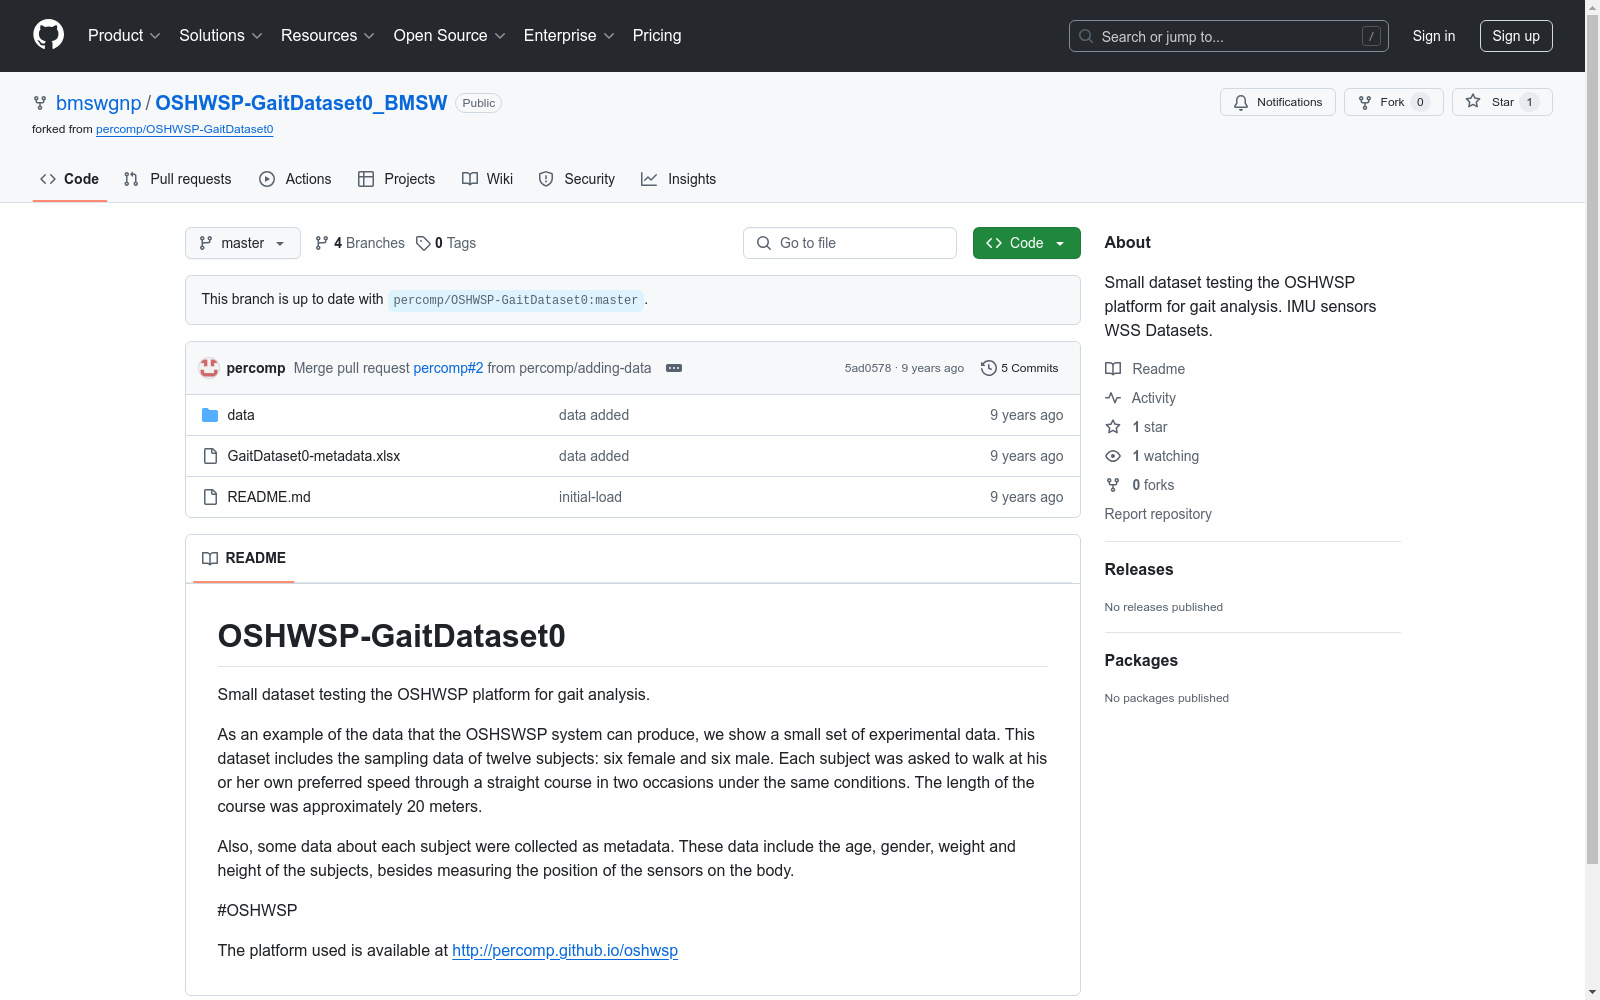The height and width of the screenshot is (1000, 1600).
Task: Open the Security tab
Action: tap(577, 179)
